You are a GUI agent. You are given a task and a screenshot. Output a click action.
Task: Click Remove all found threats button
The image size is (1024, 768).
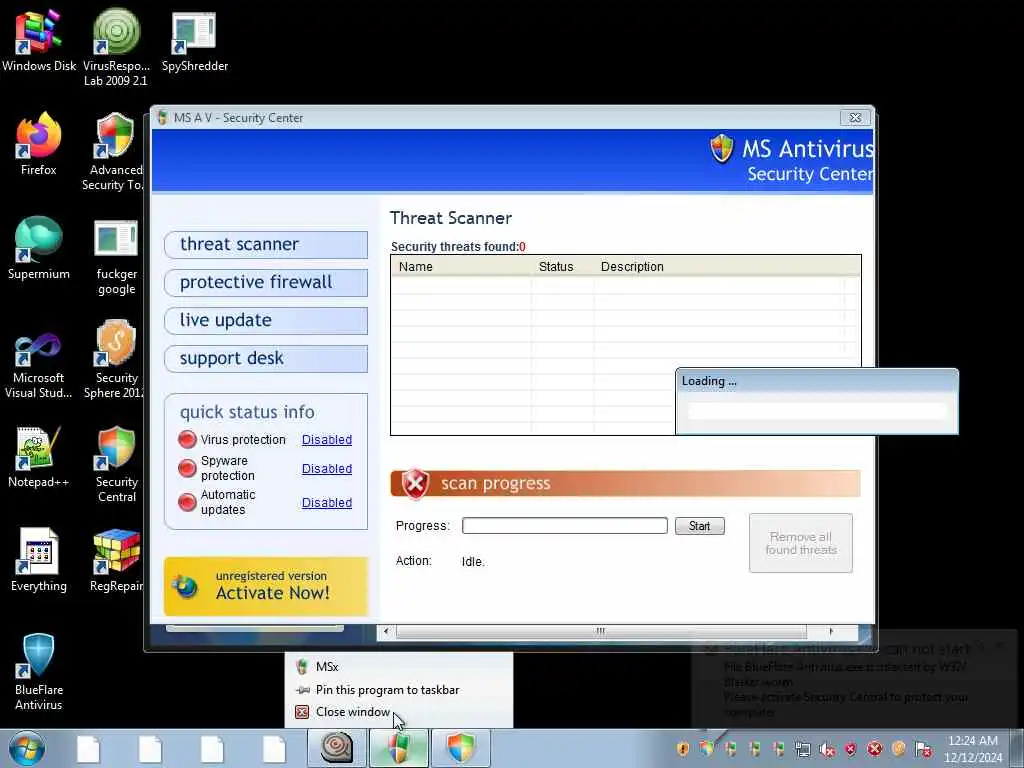tap(801, 543)
